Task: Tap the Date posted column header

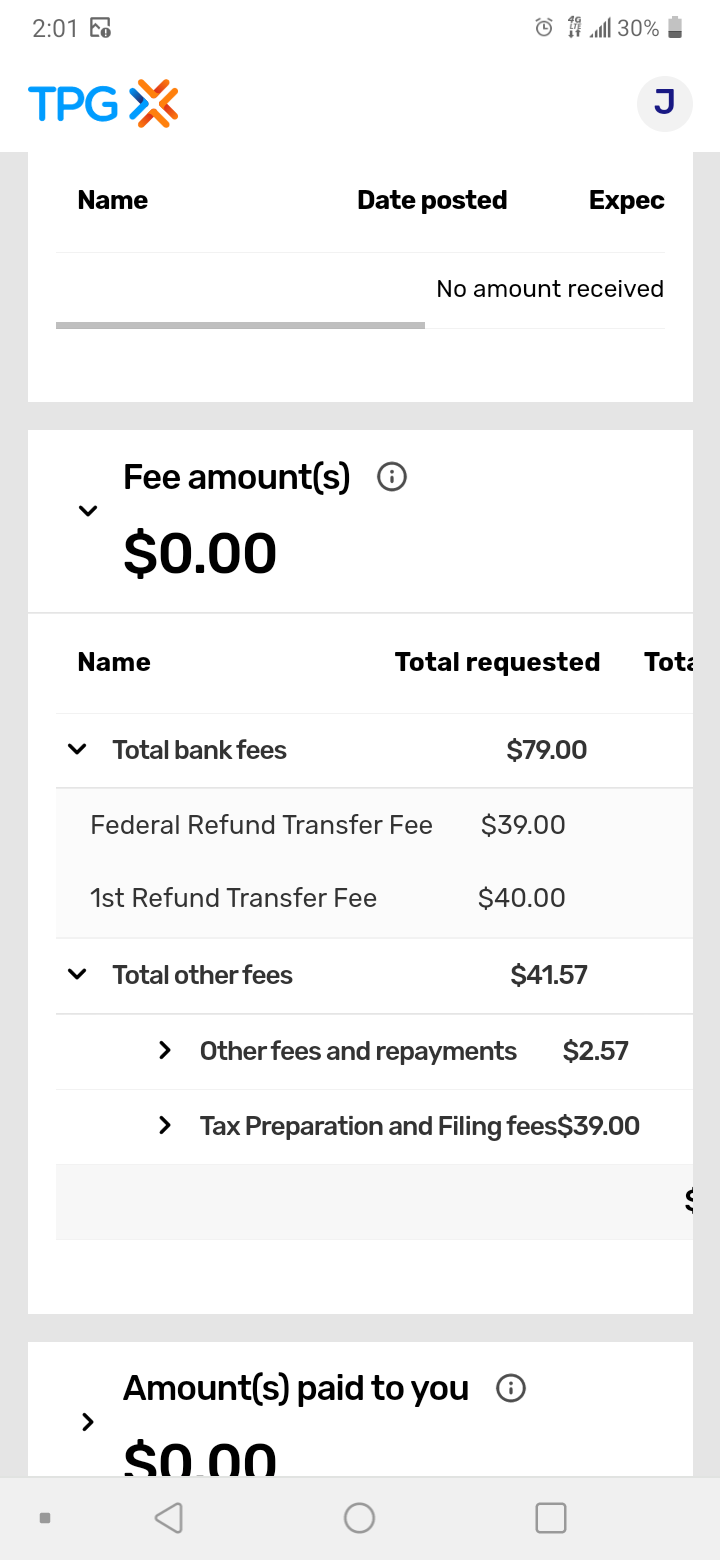Action: click(432, 200)
